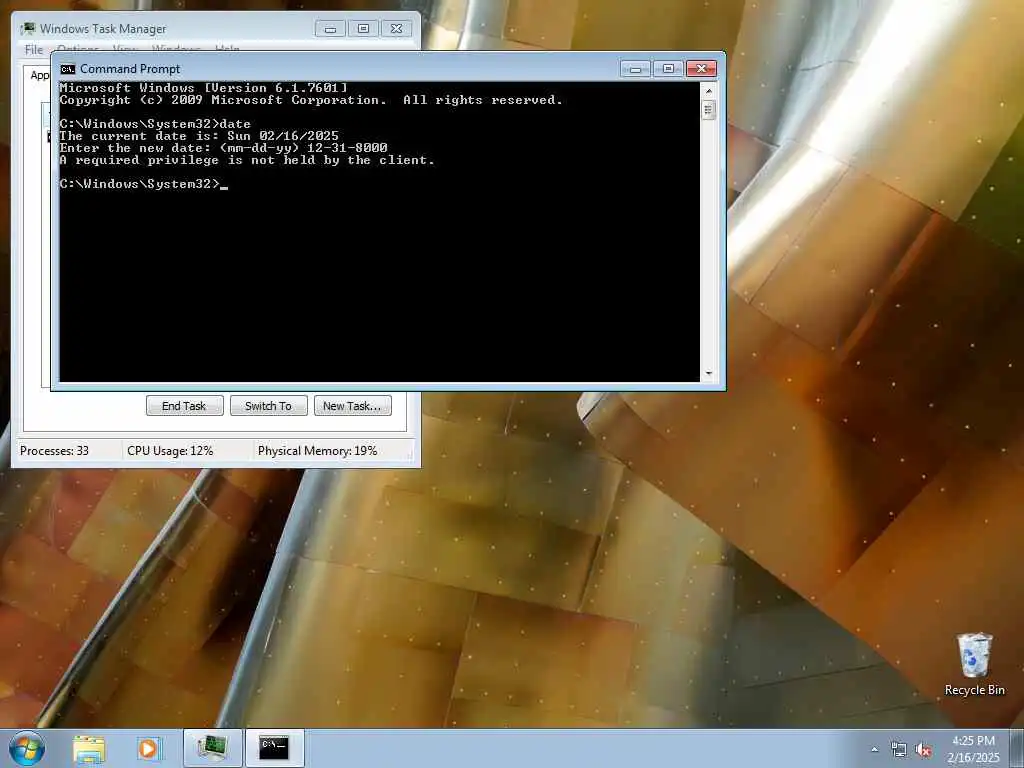Image resolution: width=1024 pixels, height=768 pixels.
Task: Click CPU Usage: 12% in the status bar
Action: click(170, 451)
